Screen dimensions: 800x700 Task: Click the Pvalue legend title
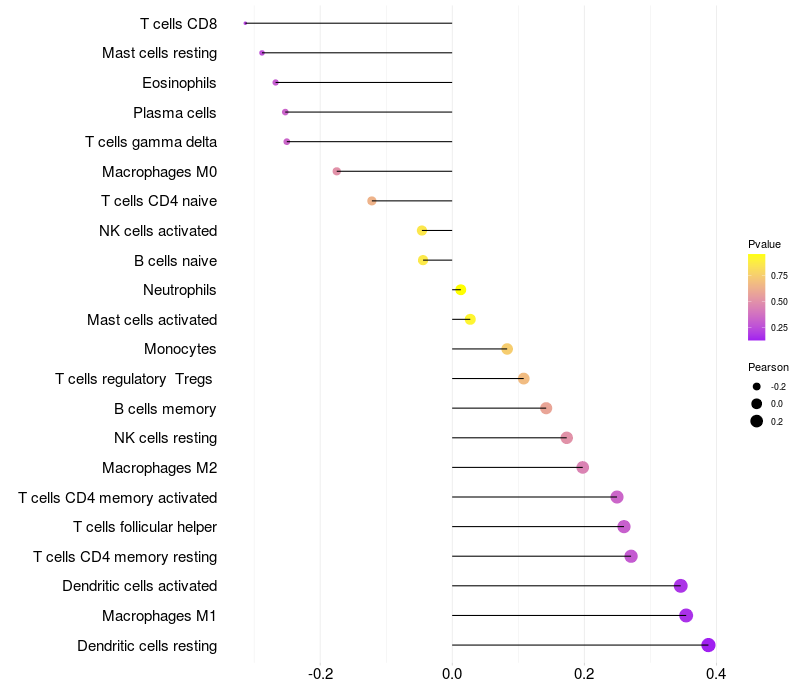764,244
